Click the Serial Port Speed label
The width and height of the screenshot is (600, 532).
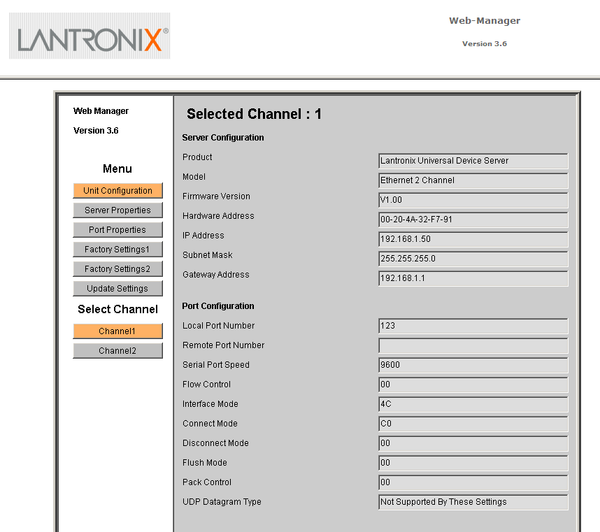click(216, 365)
